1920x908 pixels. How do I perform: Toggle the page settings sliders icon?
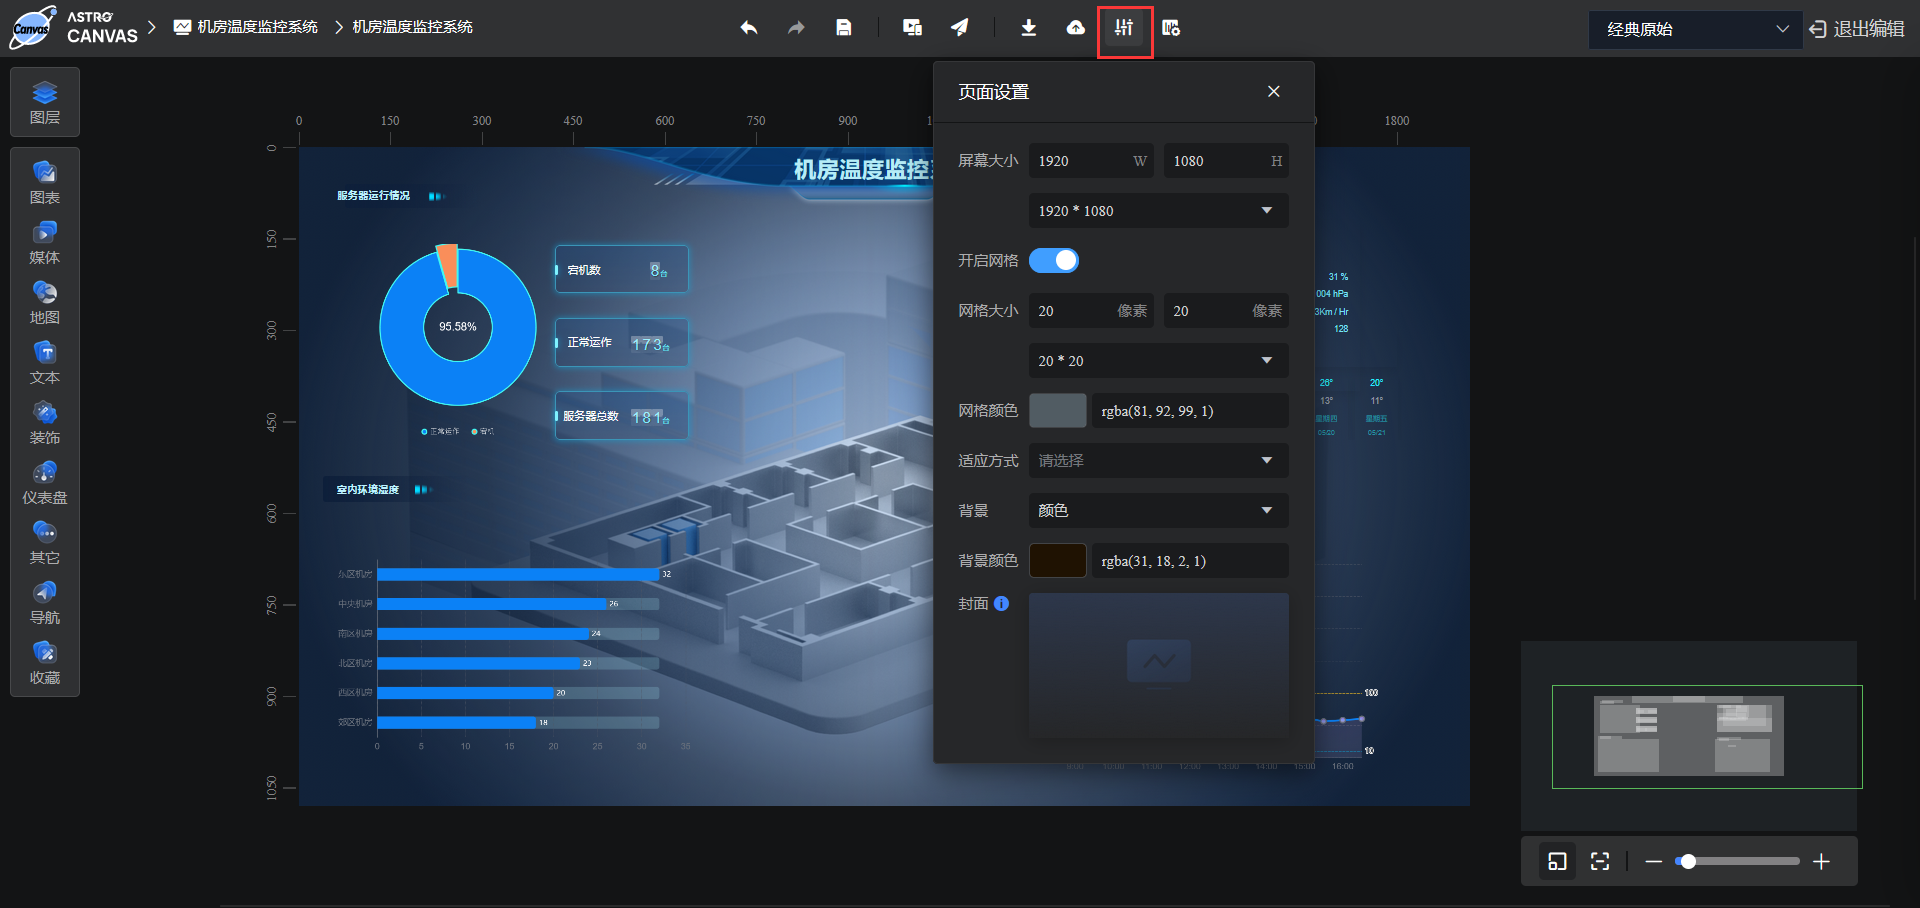pyautogui.click(x=1125, y=29)
